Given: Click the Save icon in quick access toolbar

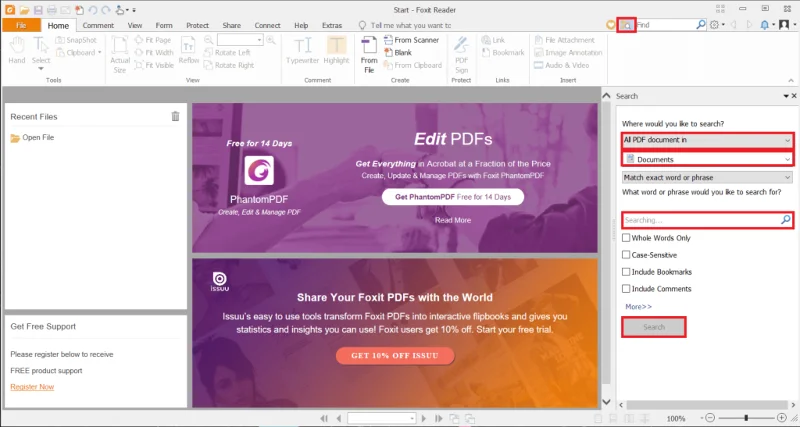Looking at the screenshot, I should (x=38, y=10).
